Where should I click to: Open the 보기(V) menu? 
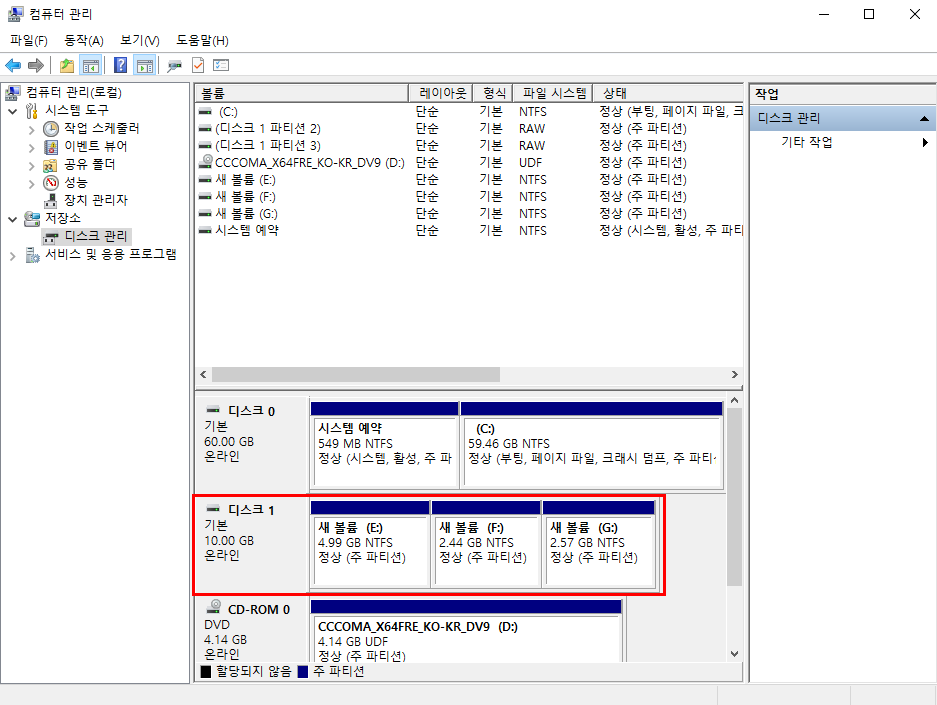tap(139, 40)
